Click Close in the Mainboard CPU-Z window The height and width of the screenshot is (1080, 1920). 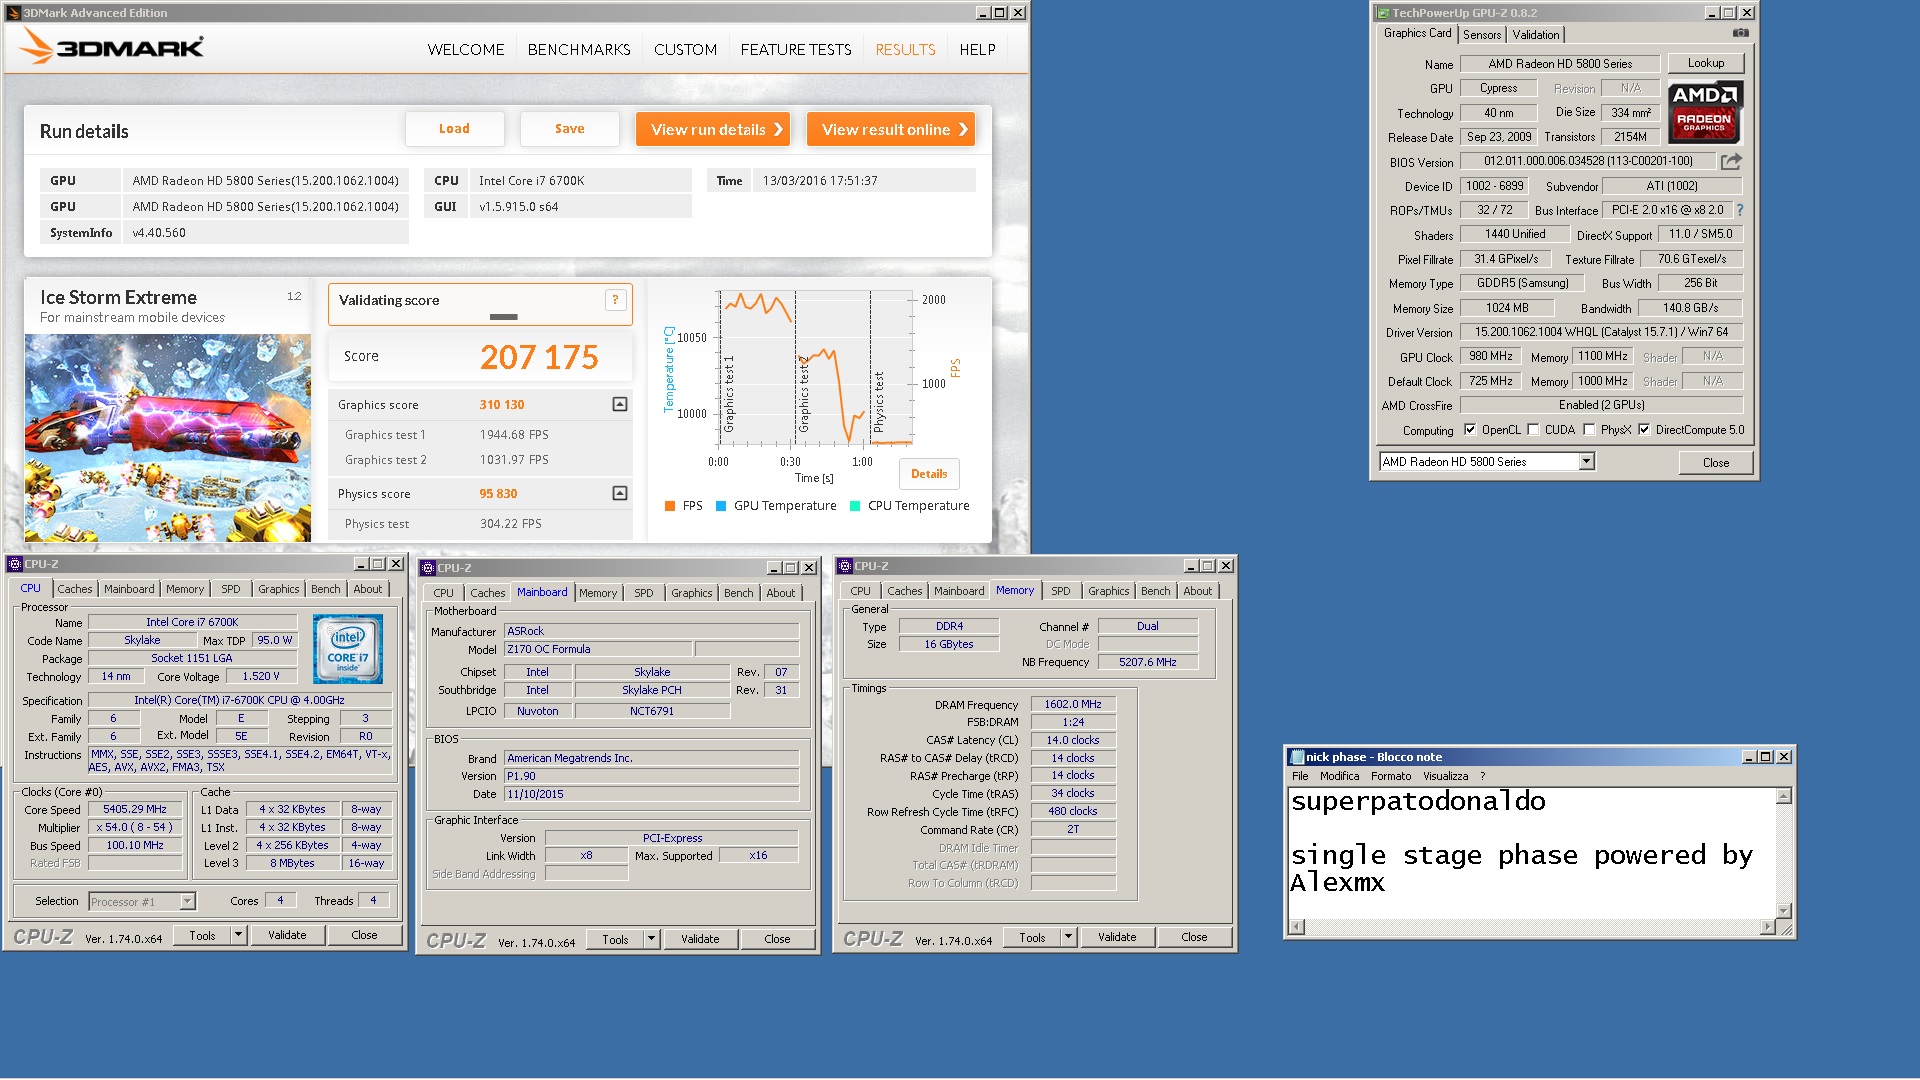(x=777, y=939)
